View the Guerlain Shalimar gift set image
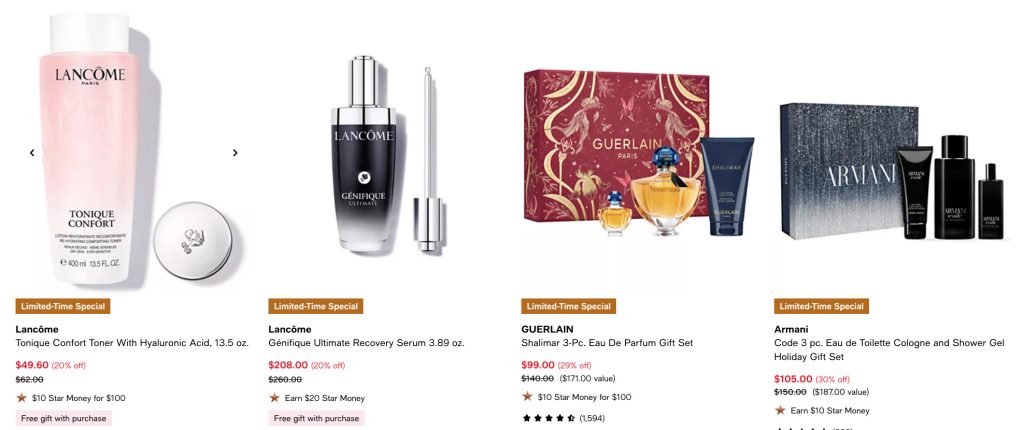1024x430 pixels. click(x=639, y=154)
